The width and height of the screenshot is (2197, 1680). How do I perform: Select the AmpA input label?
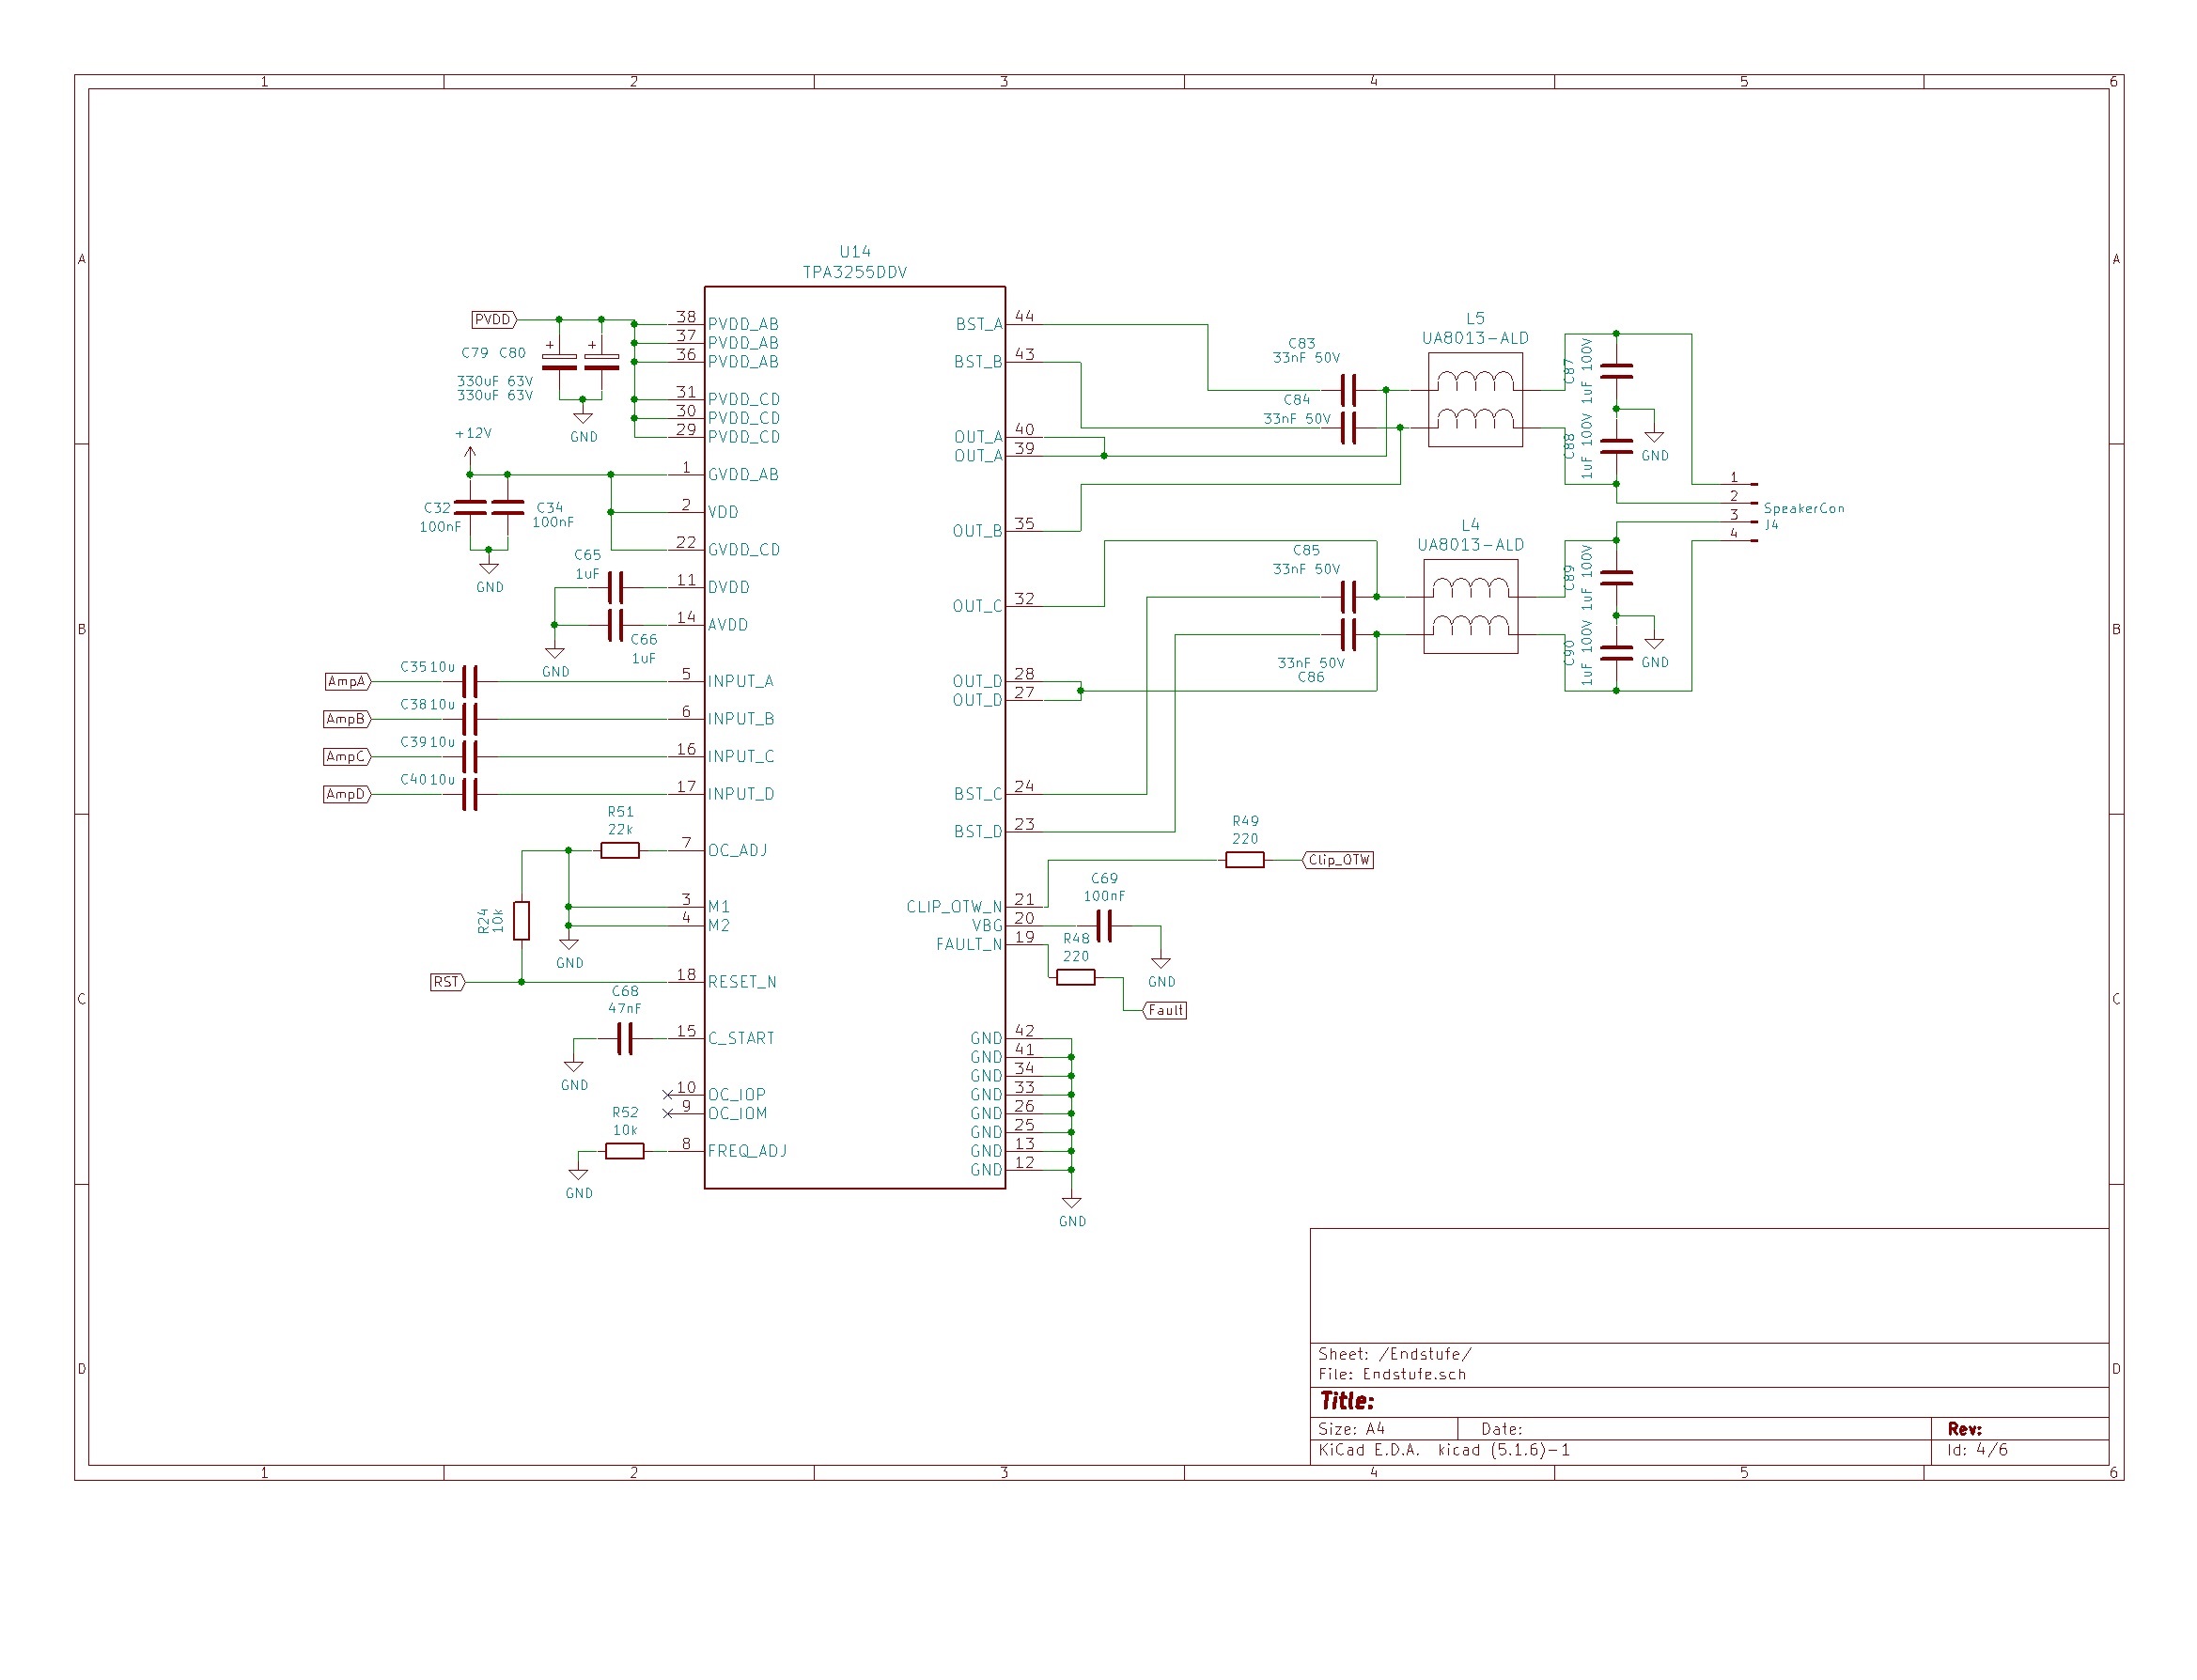point(346,680)
